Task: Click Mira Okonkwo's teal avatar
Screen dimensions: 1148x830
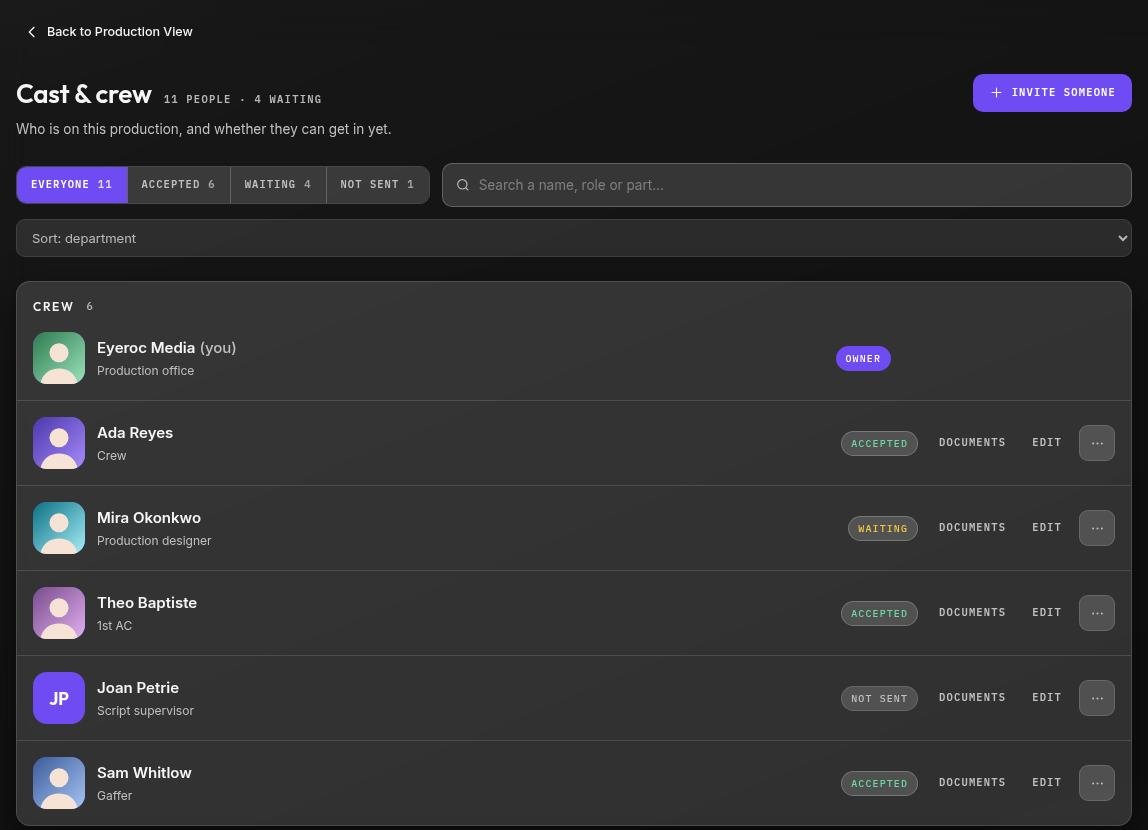Action: (59, 528)
